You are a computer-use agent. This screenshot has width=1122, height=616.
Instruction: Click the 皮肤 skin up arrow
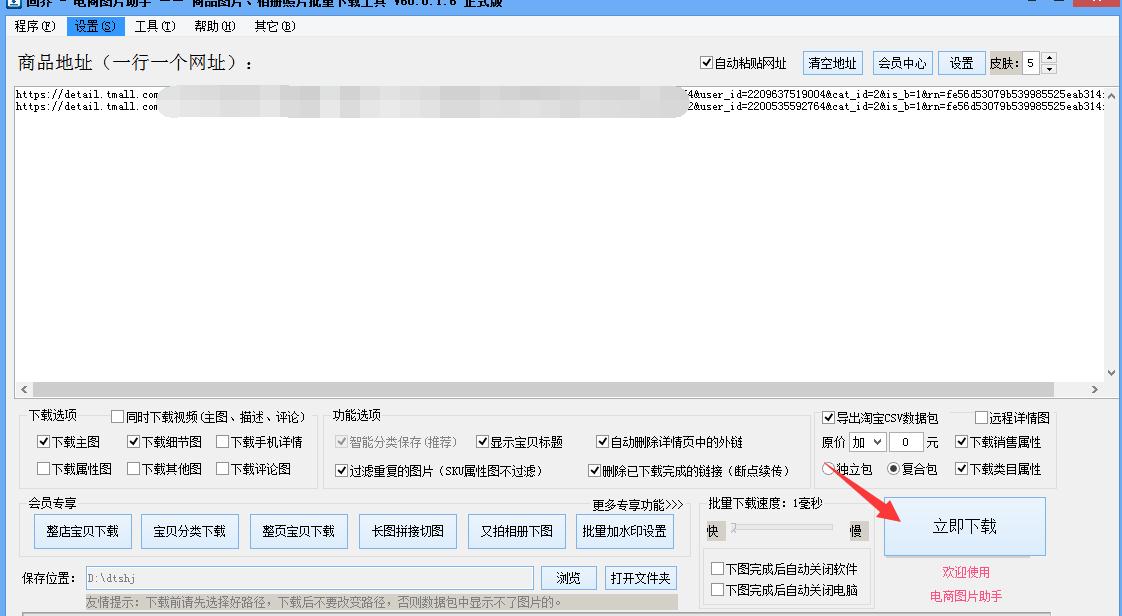(x=1048, y=56)
